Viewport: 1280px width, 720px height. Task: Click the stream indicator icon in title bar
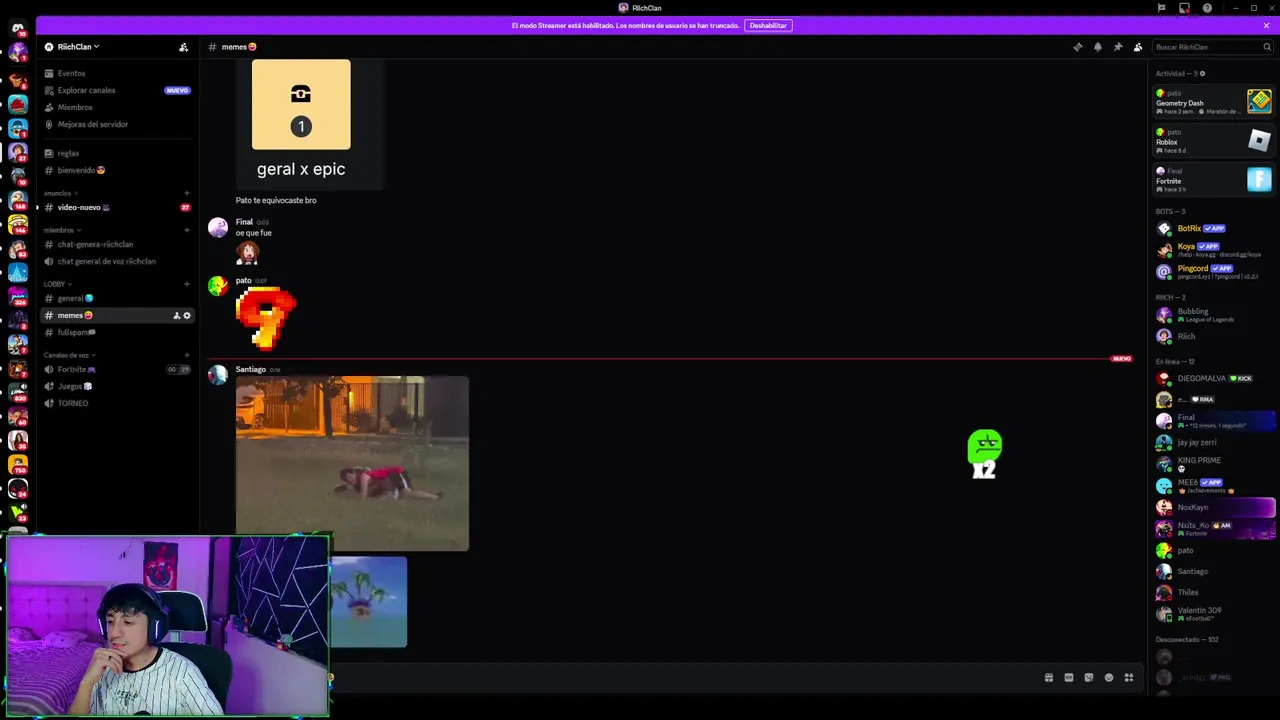[1184, 8]
